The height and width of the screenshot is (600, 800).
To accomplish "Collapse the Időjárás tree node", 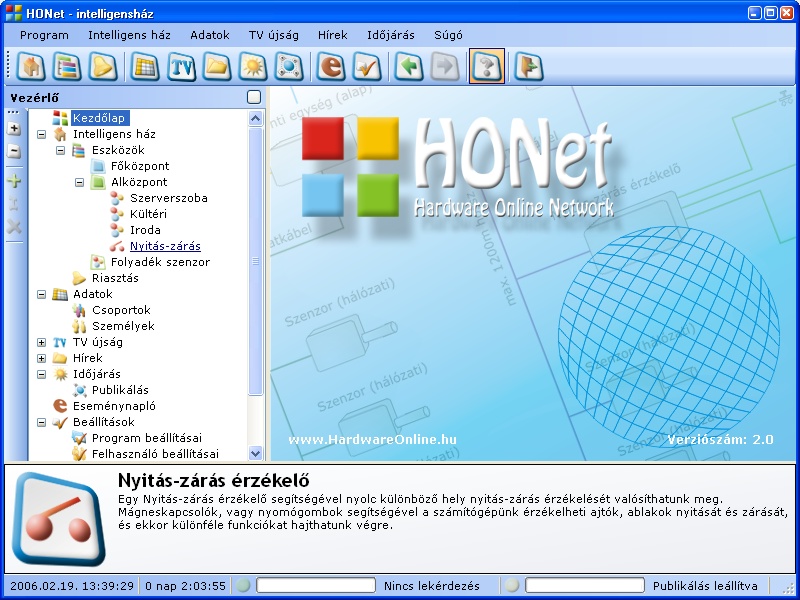I will pos(41,374).
